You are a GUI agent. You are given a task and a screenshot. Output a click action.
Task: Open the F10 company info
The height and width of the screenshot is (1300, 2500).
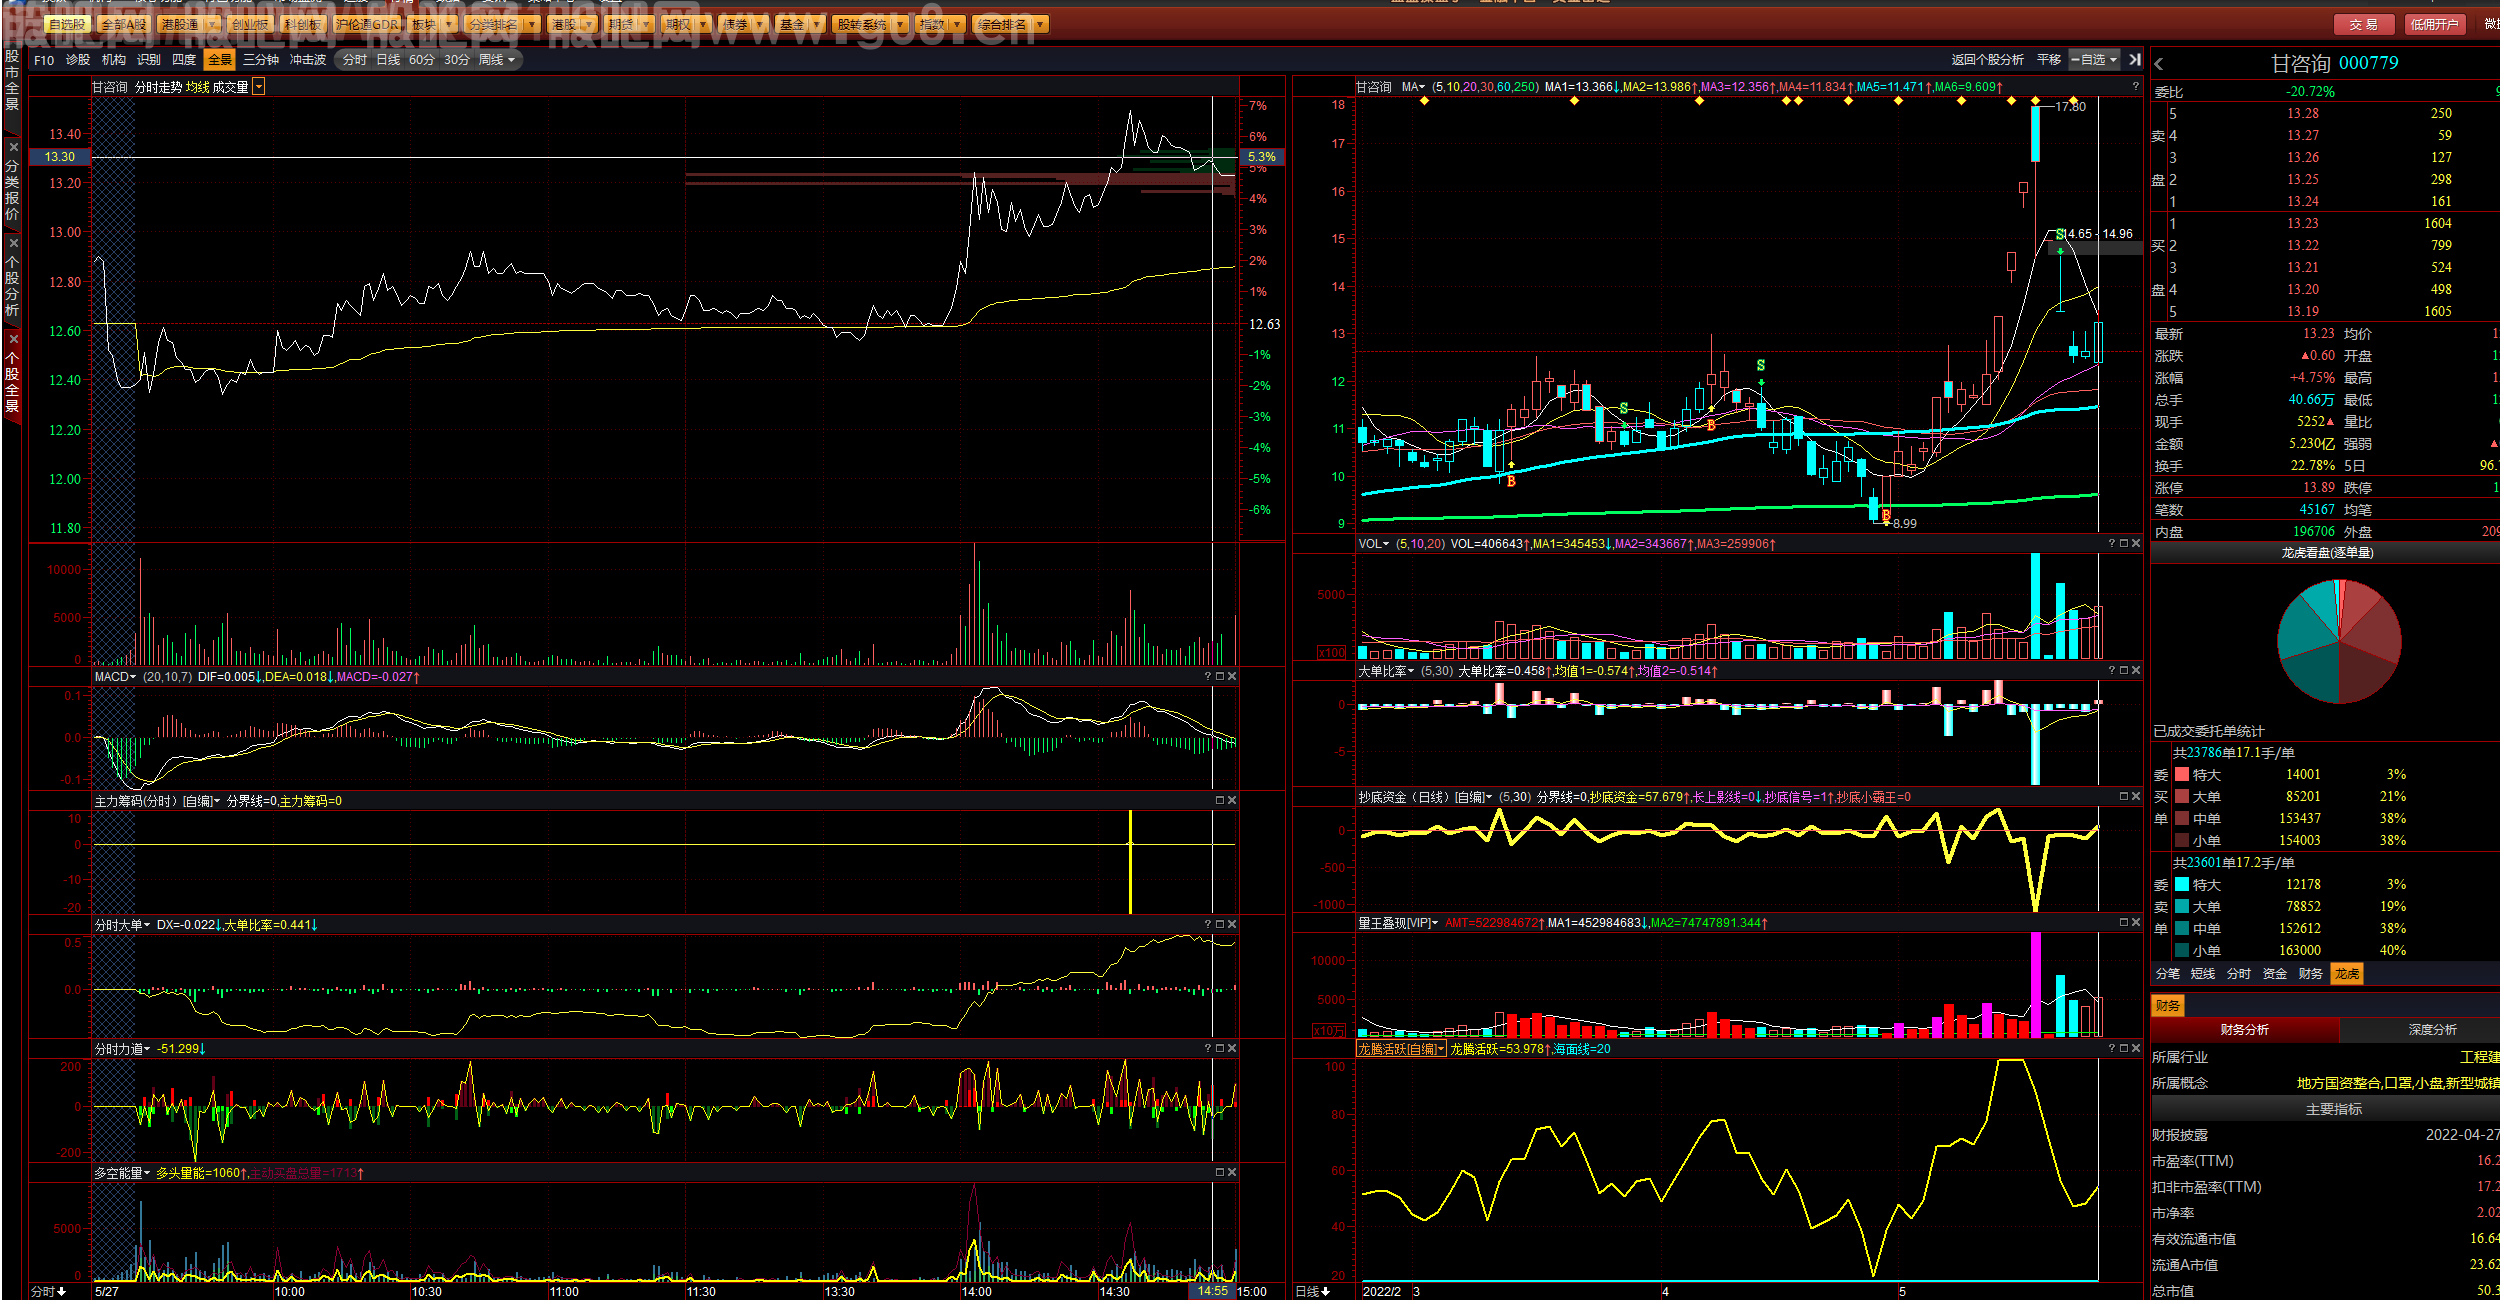tap(44, 60)
